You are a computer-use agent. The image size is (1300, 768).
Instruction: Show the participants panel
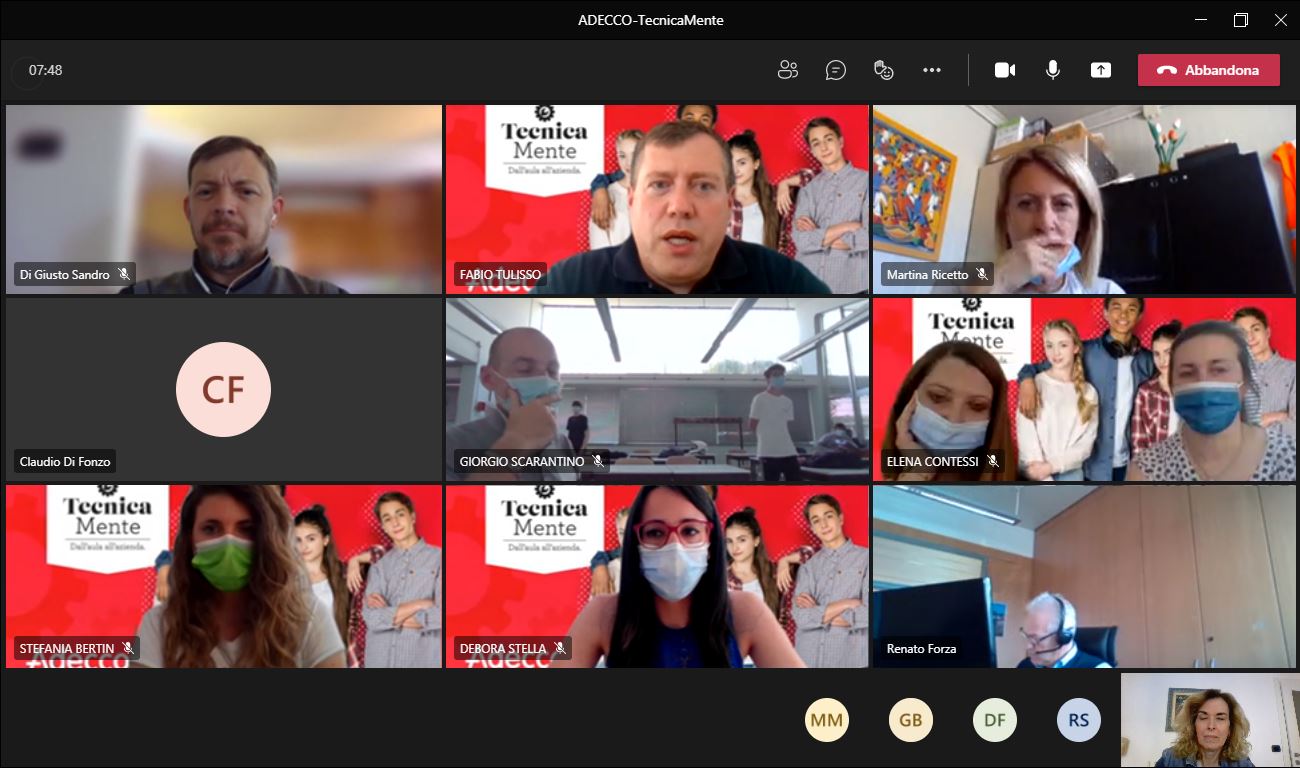pyautogui.click(x=788, y=70)
